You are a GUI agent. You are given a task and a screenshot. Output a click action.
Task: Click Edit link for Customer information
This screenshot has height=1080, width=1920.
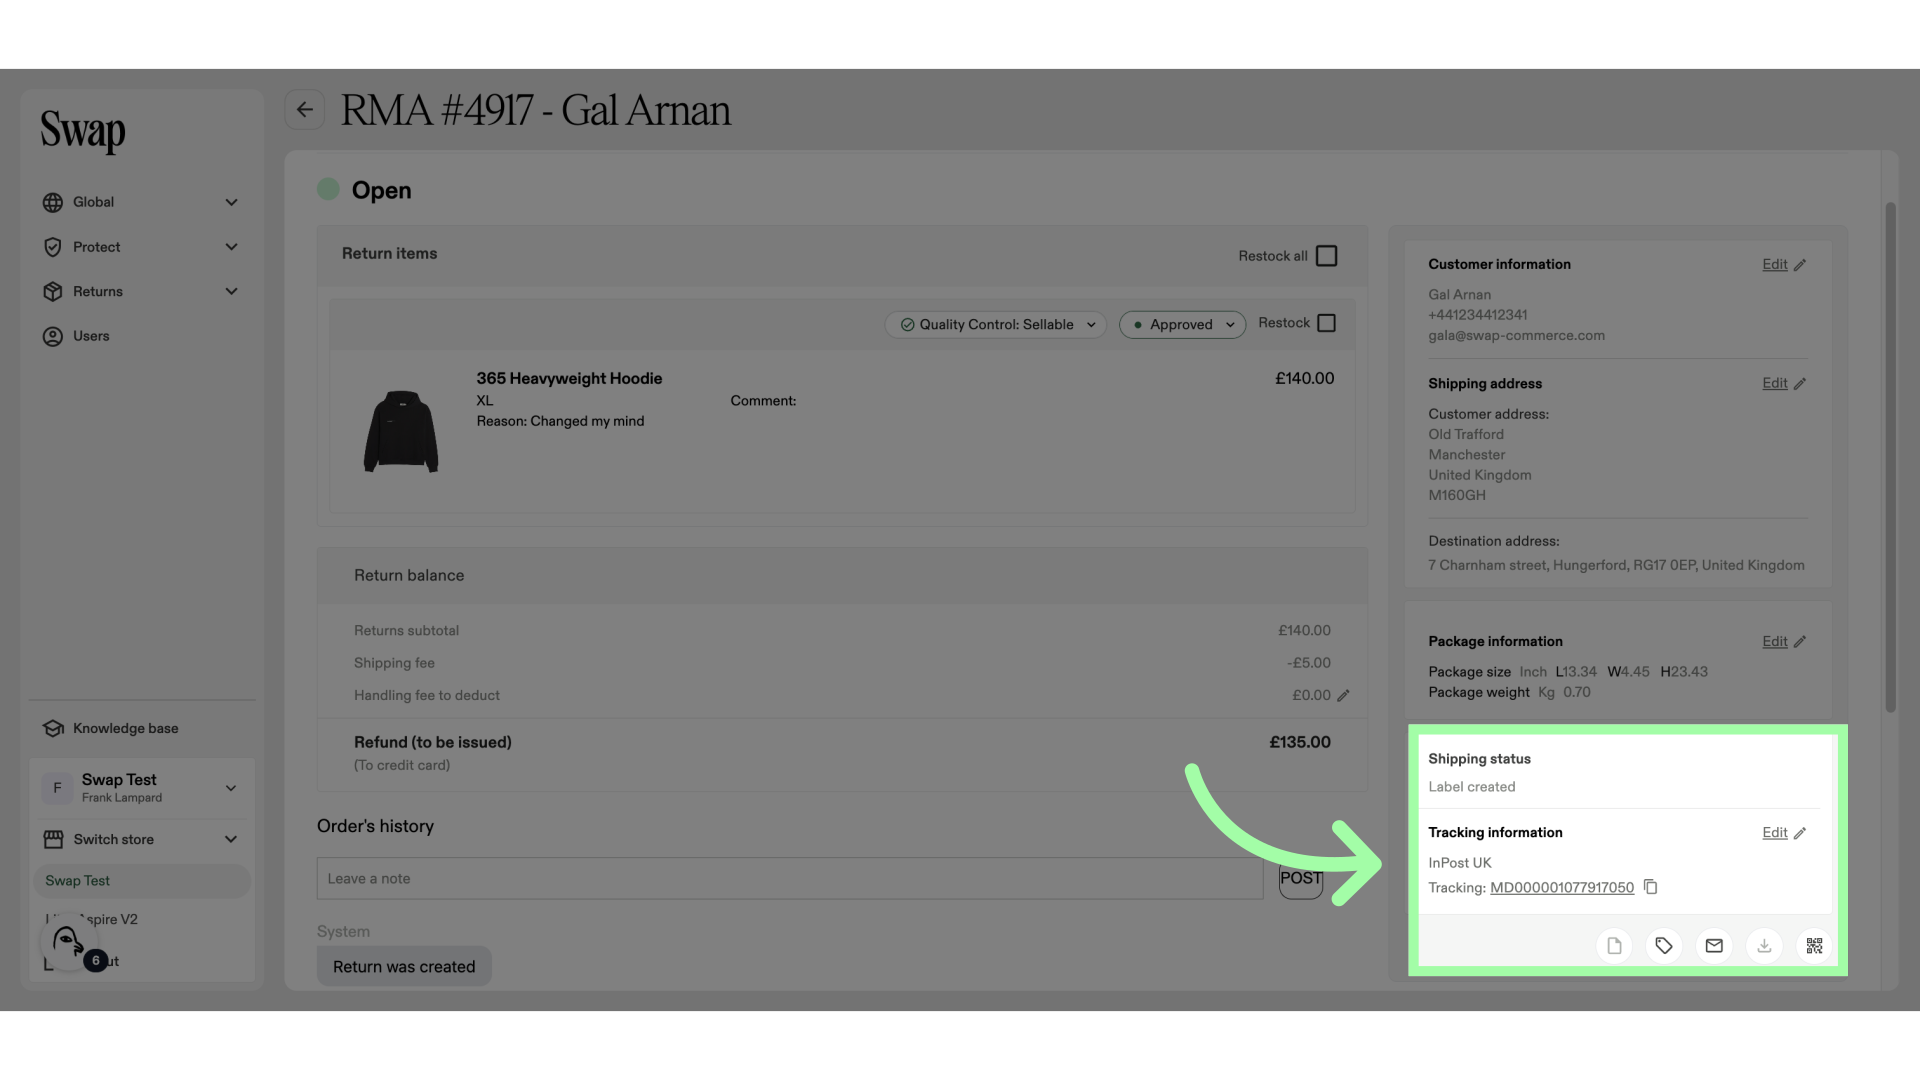click(1774, 264)
